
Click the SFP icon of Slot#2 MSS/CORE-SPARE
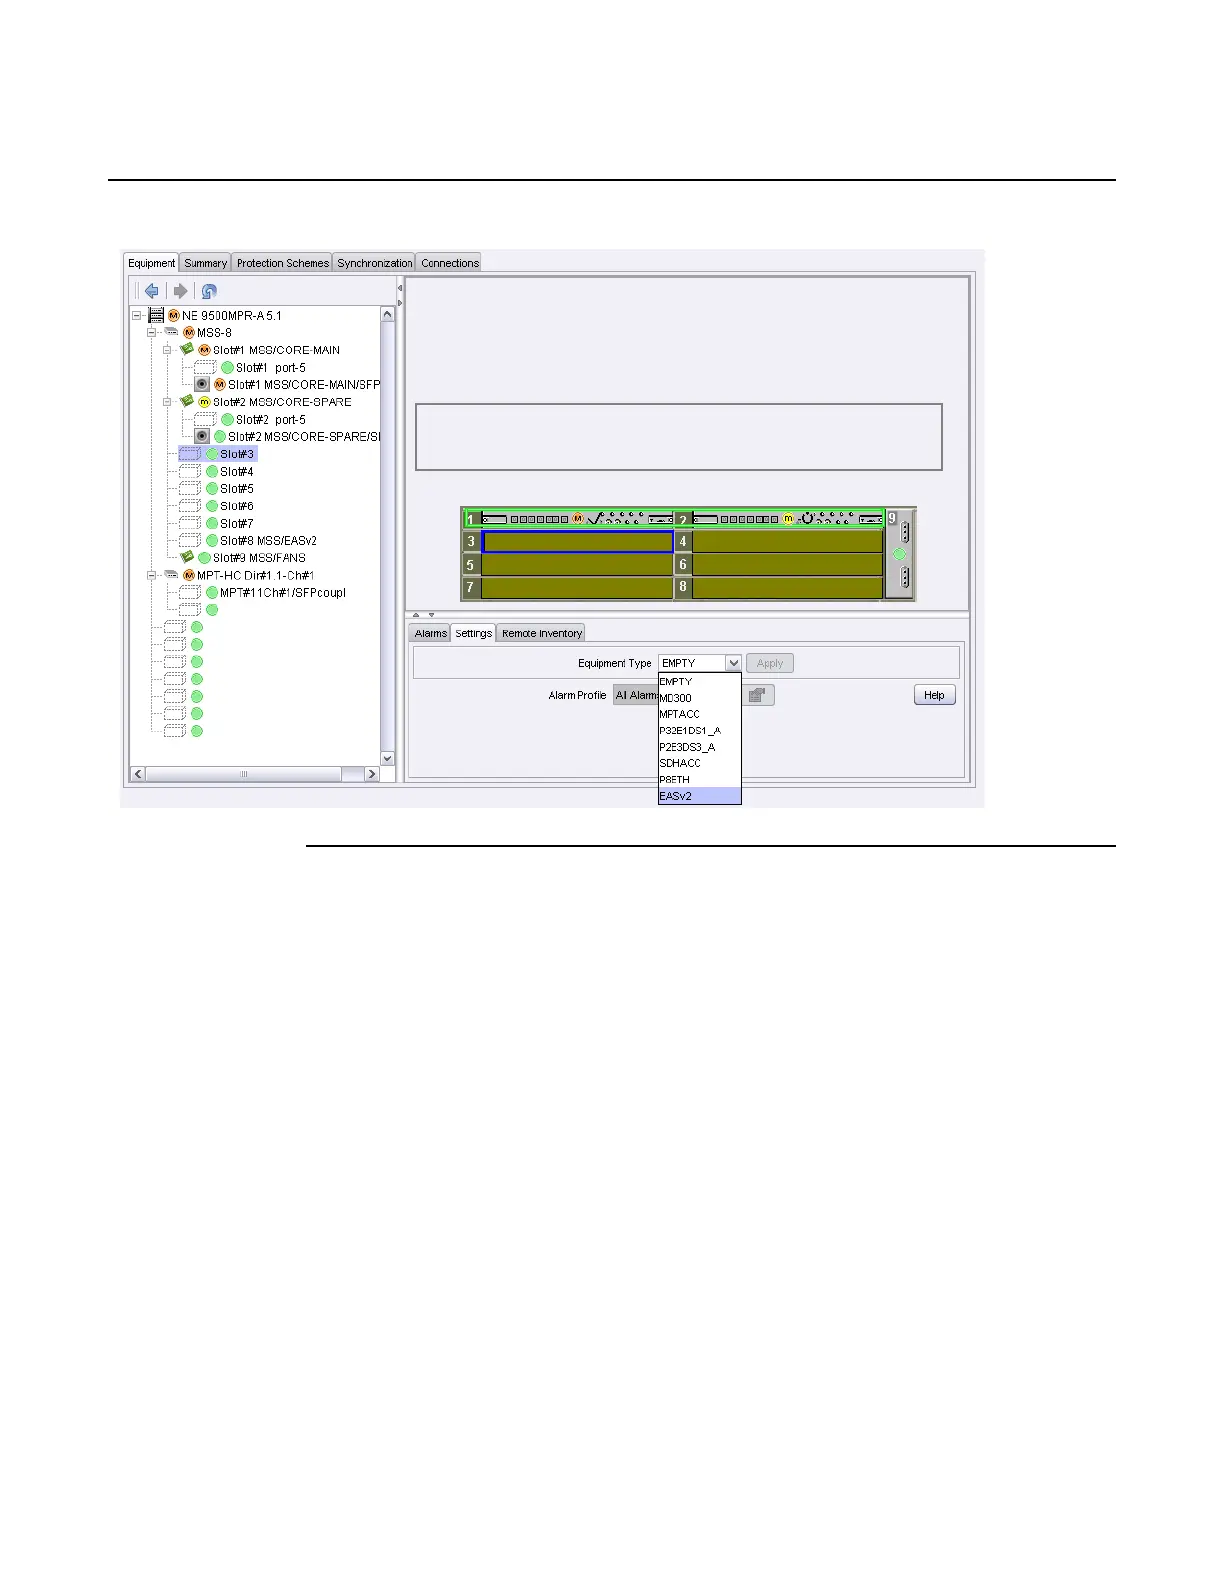[x=202, y=436]
